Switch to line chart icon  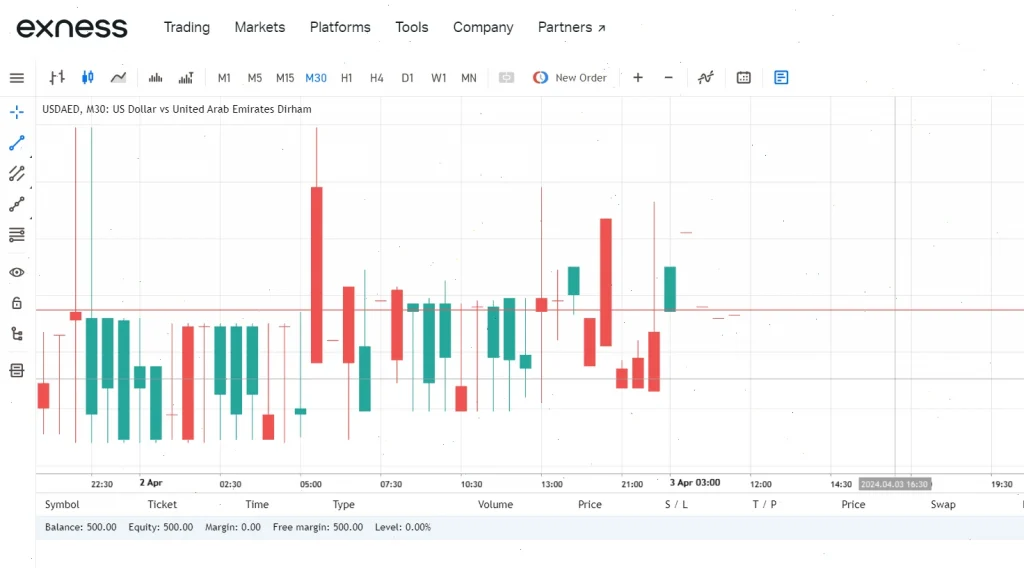click(118, 78)
